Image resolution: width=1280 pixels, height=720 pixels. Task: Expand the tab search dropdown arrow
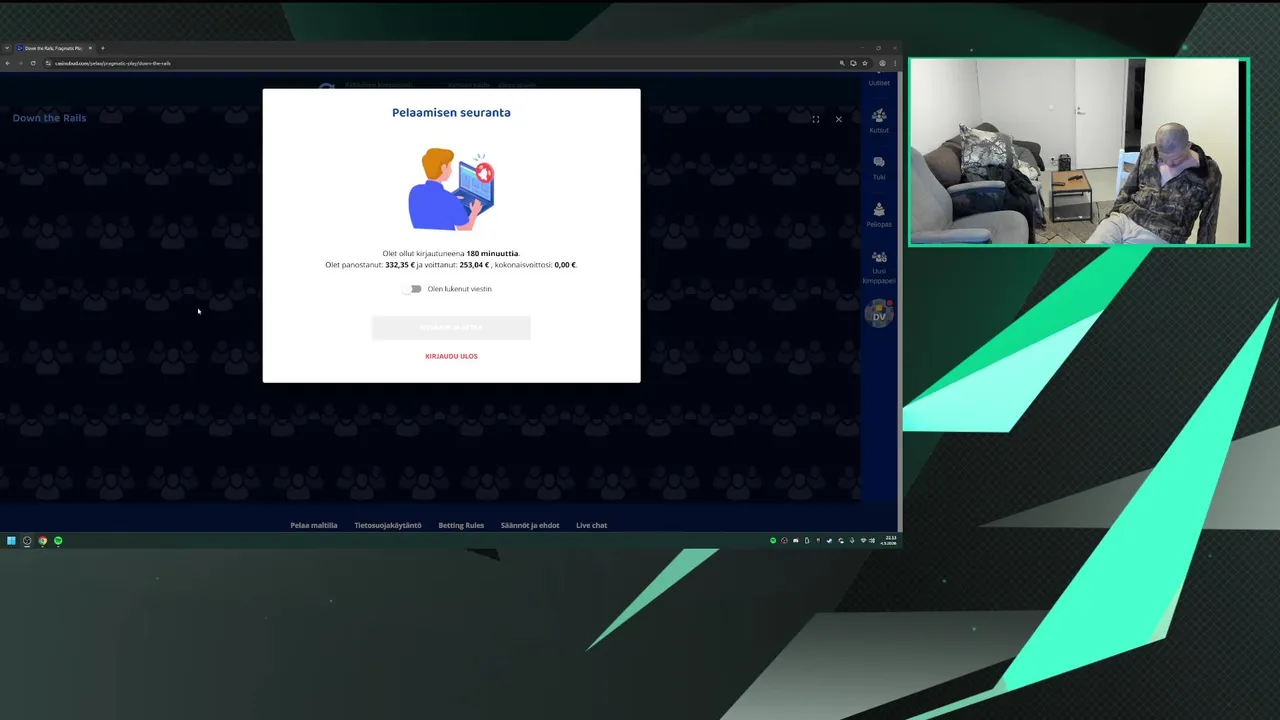[6, 48]
